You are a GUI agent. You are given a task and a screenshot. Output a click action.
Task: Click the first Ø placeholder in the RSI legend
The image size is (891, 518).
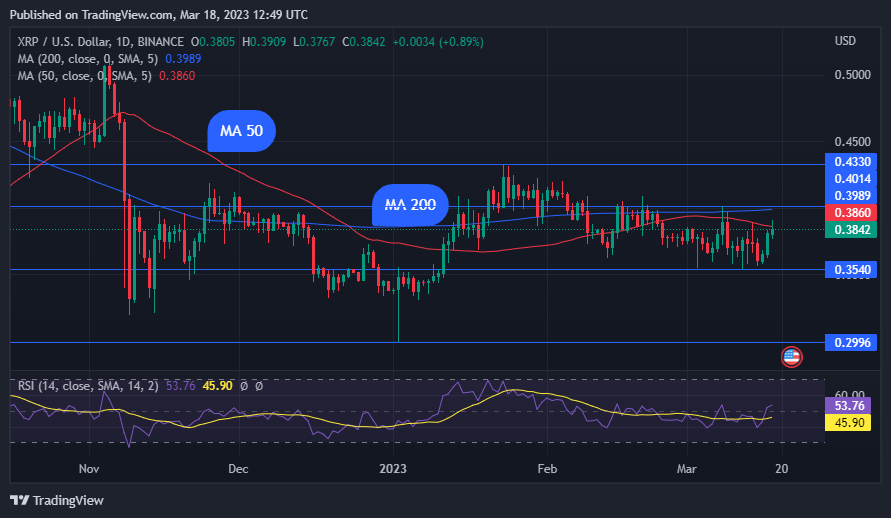[x=244, y=386]
